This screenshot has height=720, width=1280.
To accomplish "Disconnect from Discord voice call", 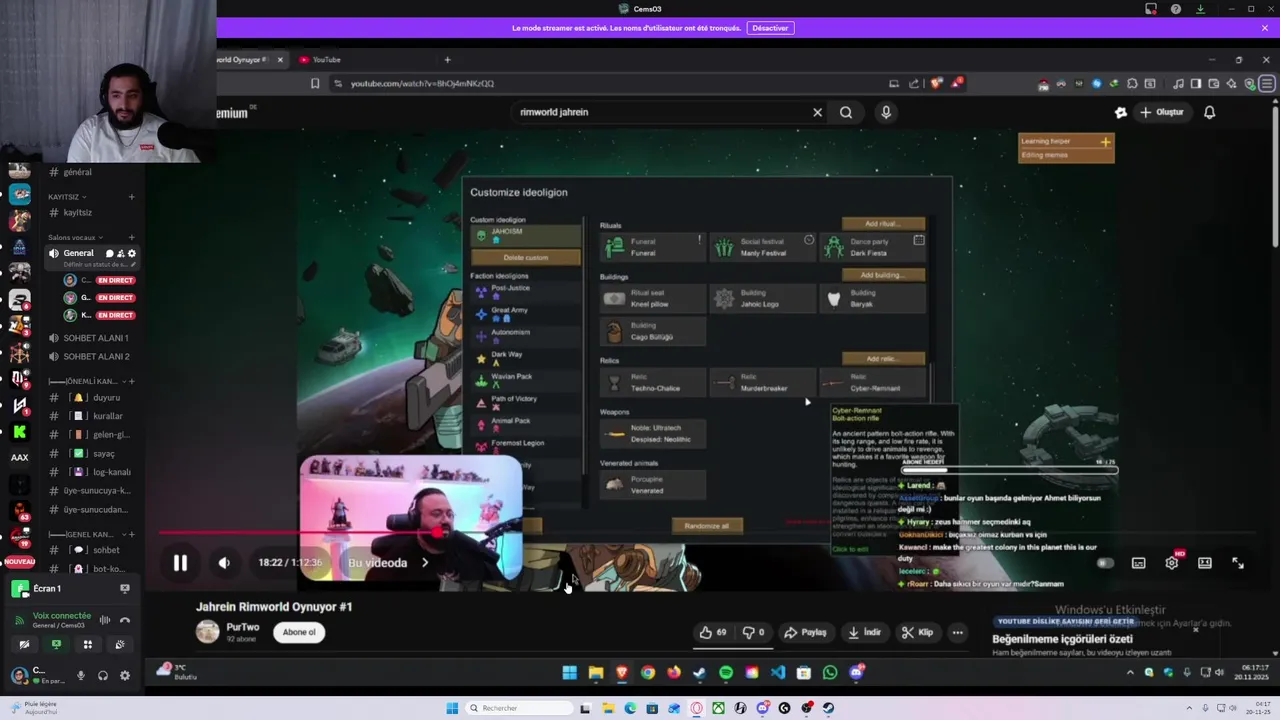I will click(125, 620).
